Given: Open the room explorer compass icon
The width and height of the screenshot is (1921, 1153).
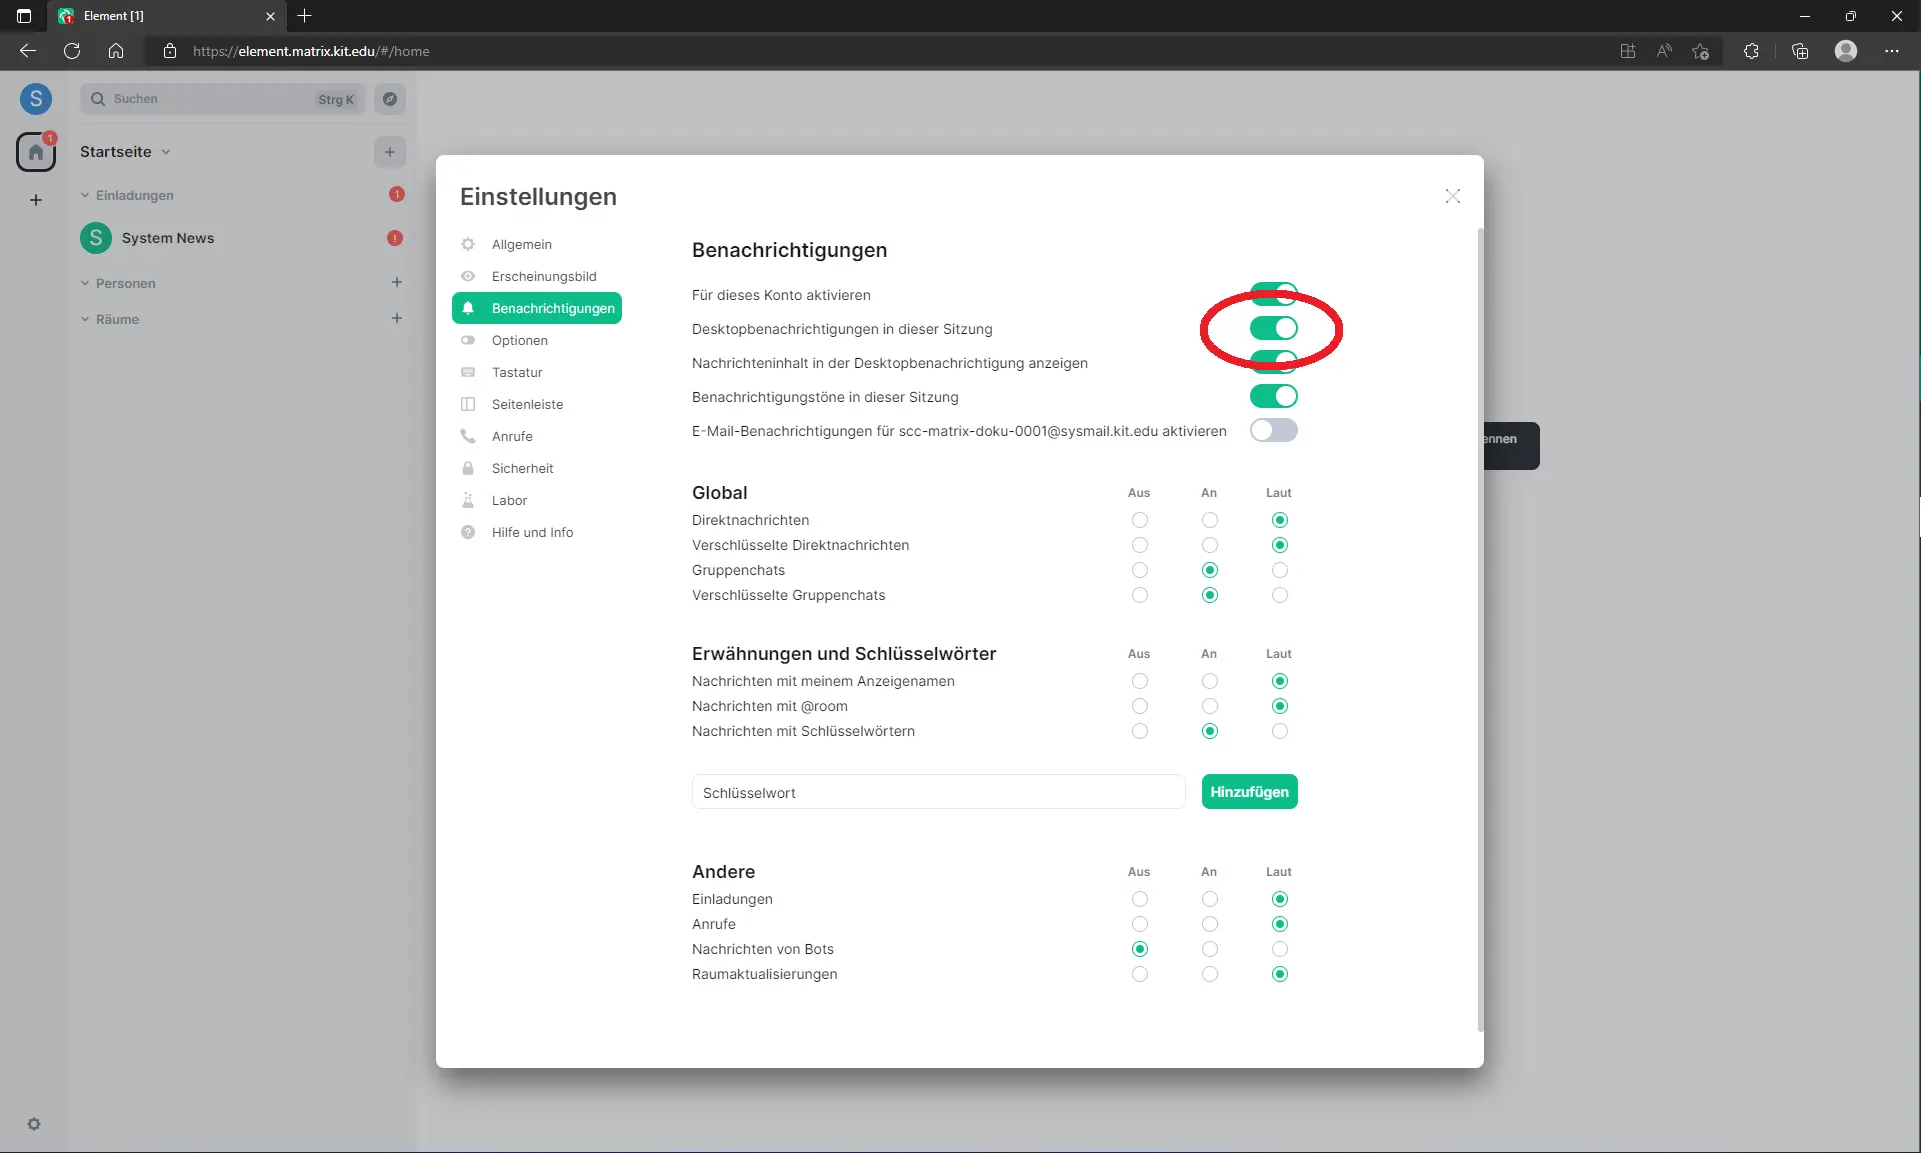Looking at the screenshot, I should tap(390, 99).
